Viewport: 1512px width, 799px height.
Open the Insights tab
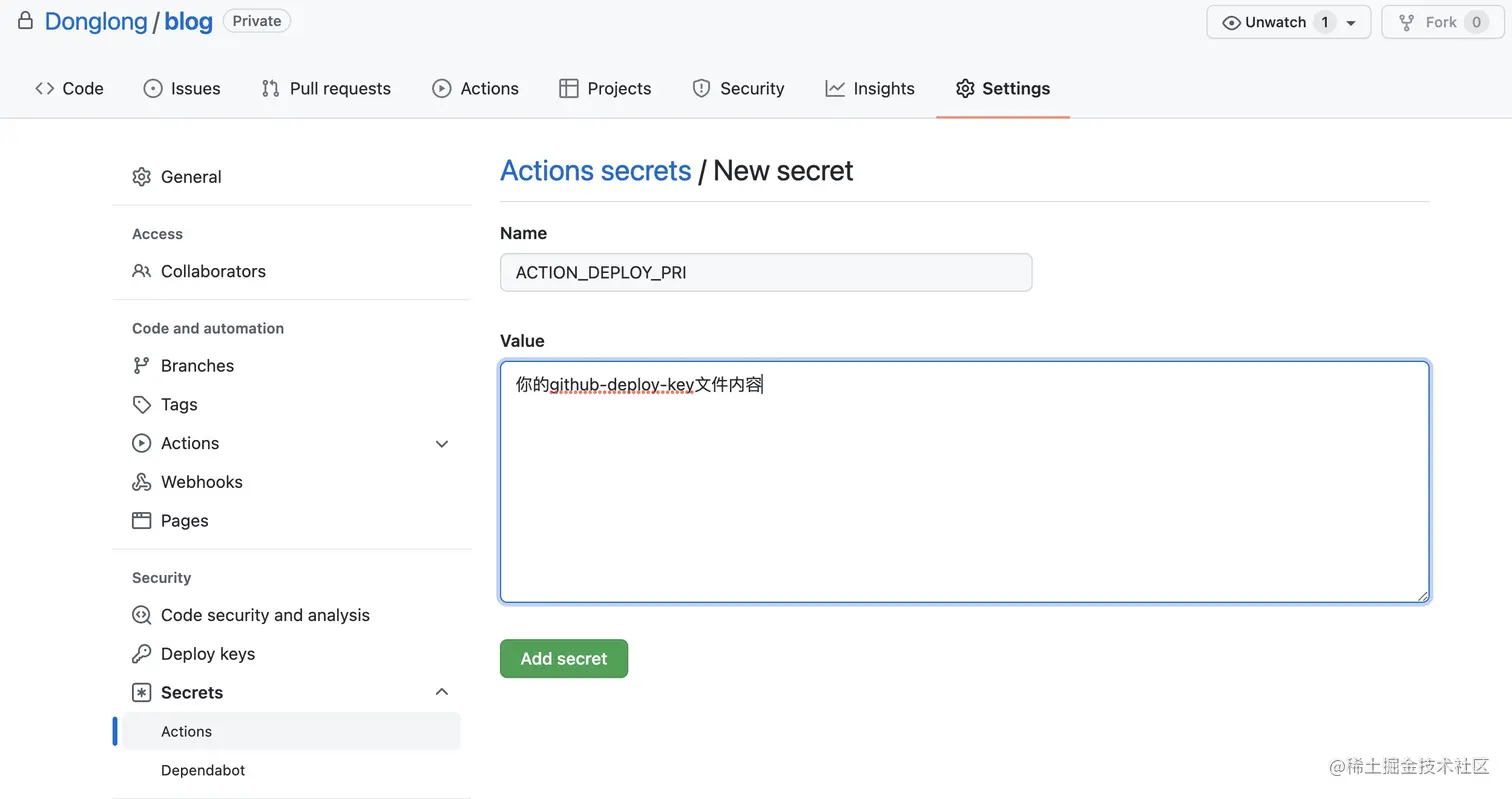click(869, 88)
